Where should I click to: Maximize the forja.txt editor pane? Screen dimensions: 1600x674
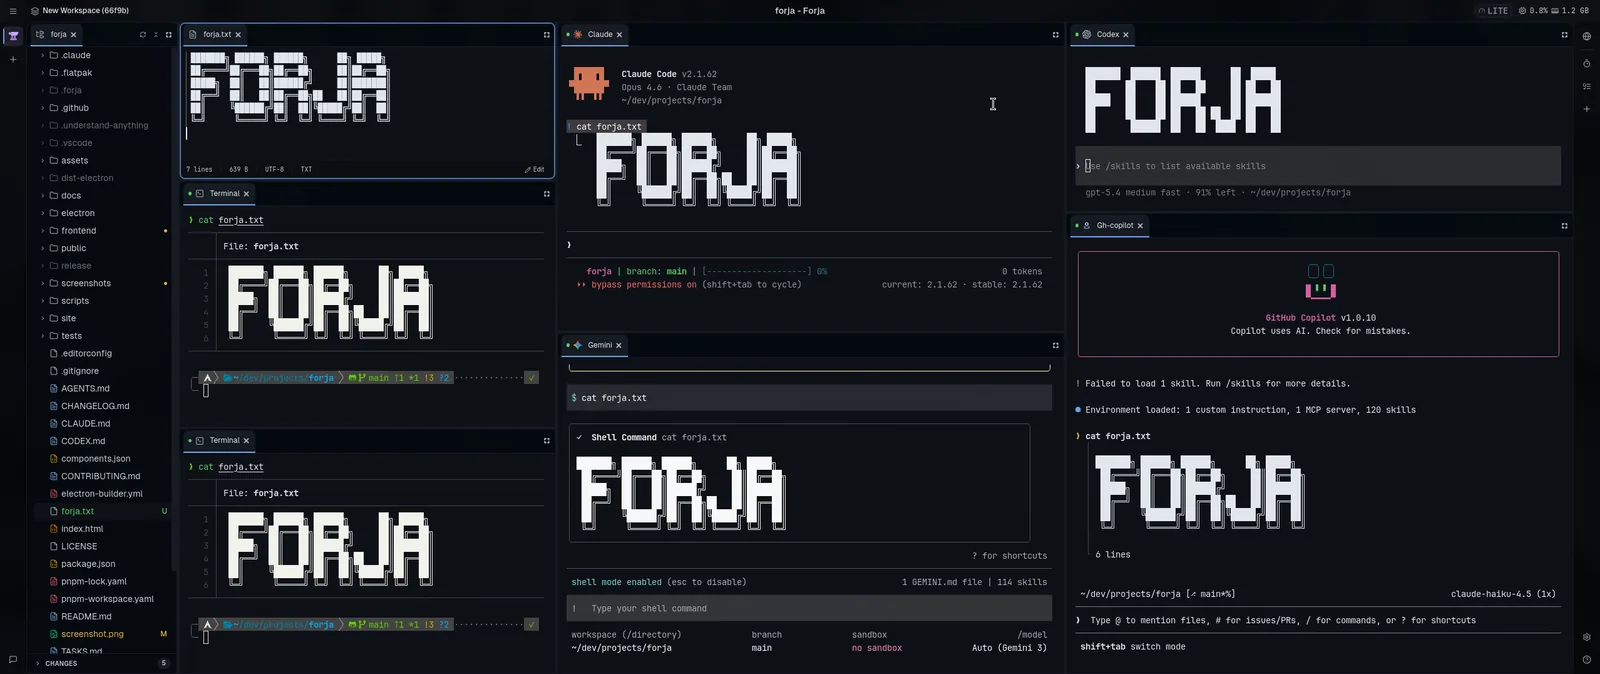click(x=546, y=34)
